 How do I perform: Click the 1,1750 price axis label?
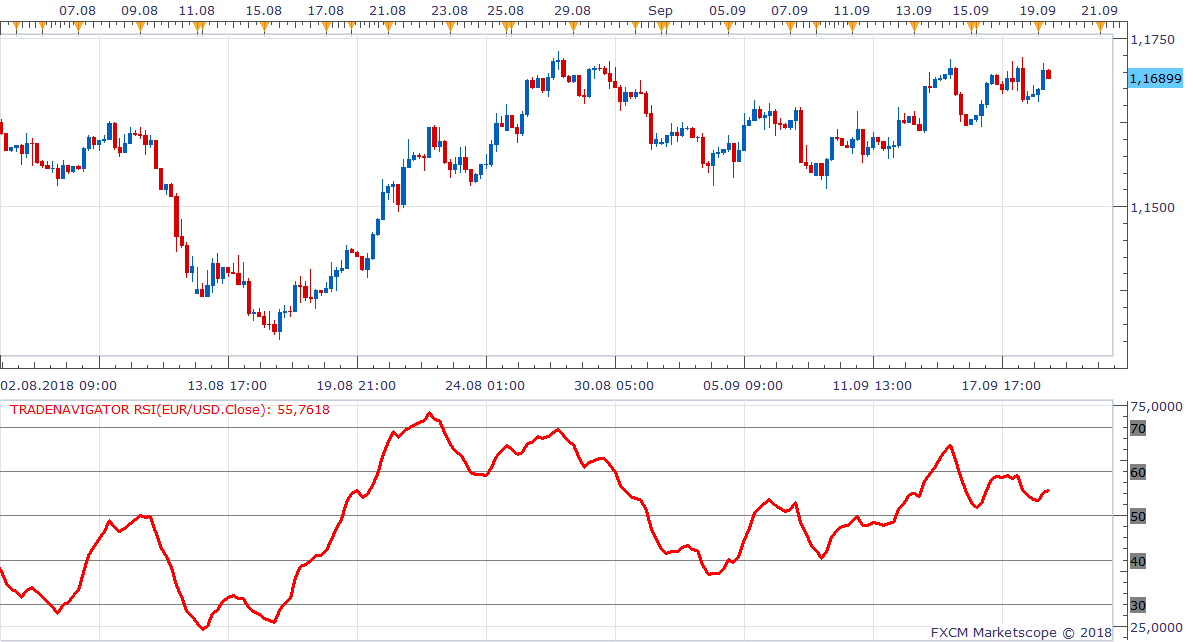(x=1152, y=40)
